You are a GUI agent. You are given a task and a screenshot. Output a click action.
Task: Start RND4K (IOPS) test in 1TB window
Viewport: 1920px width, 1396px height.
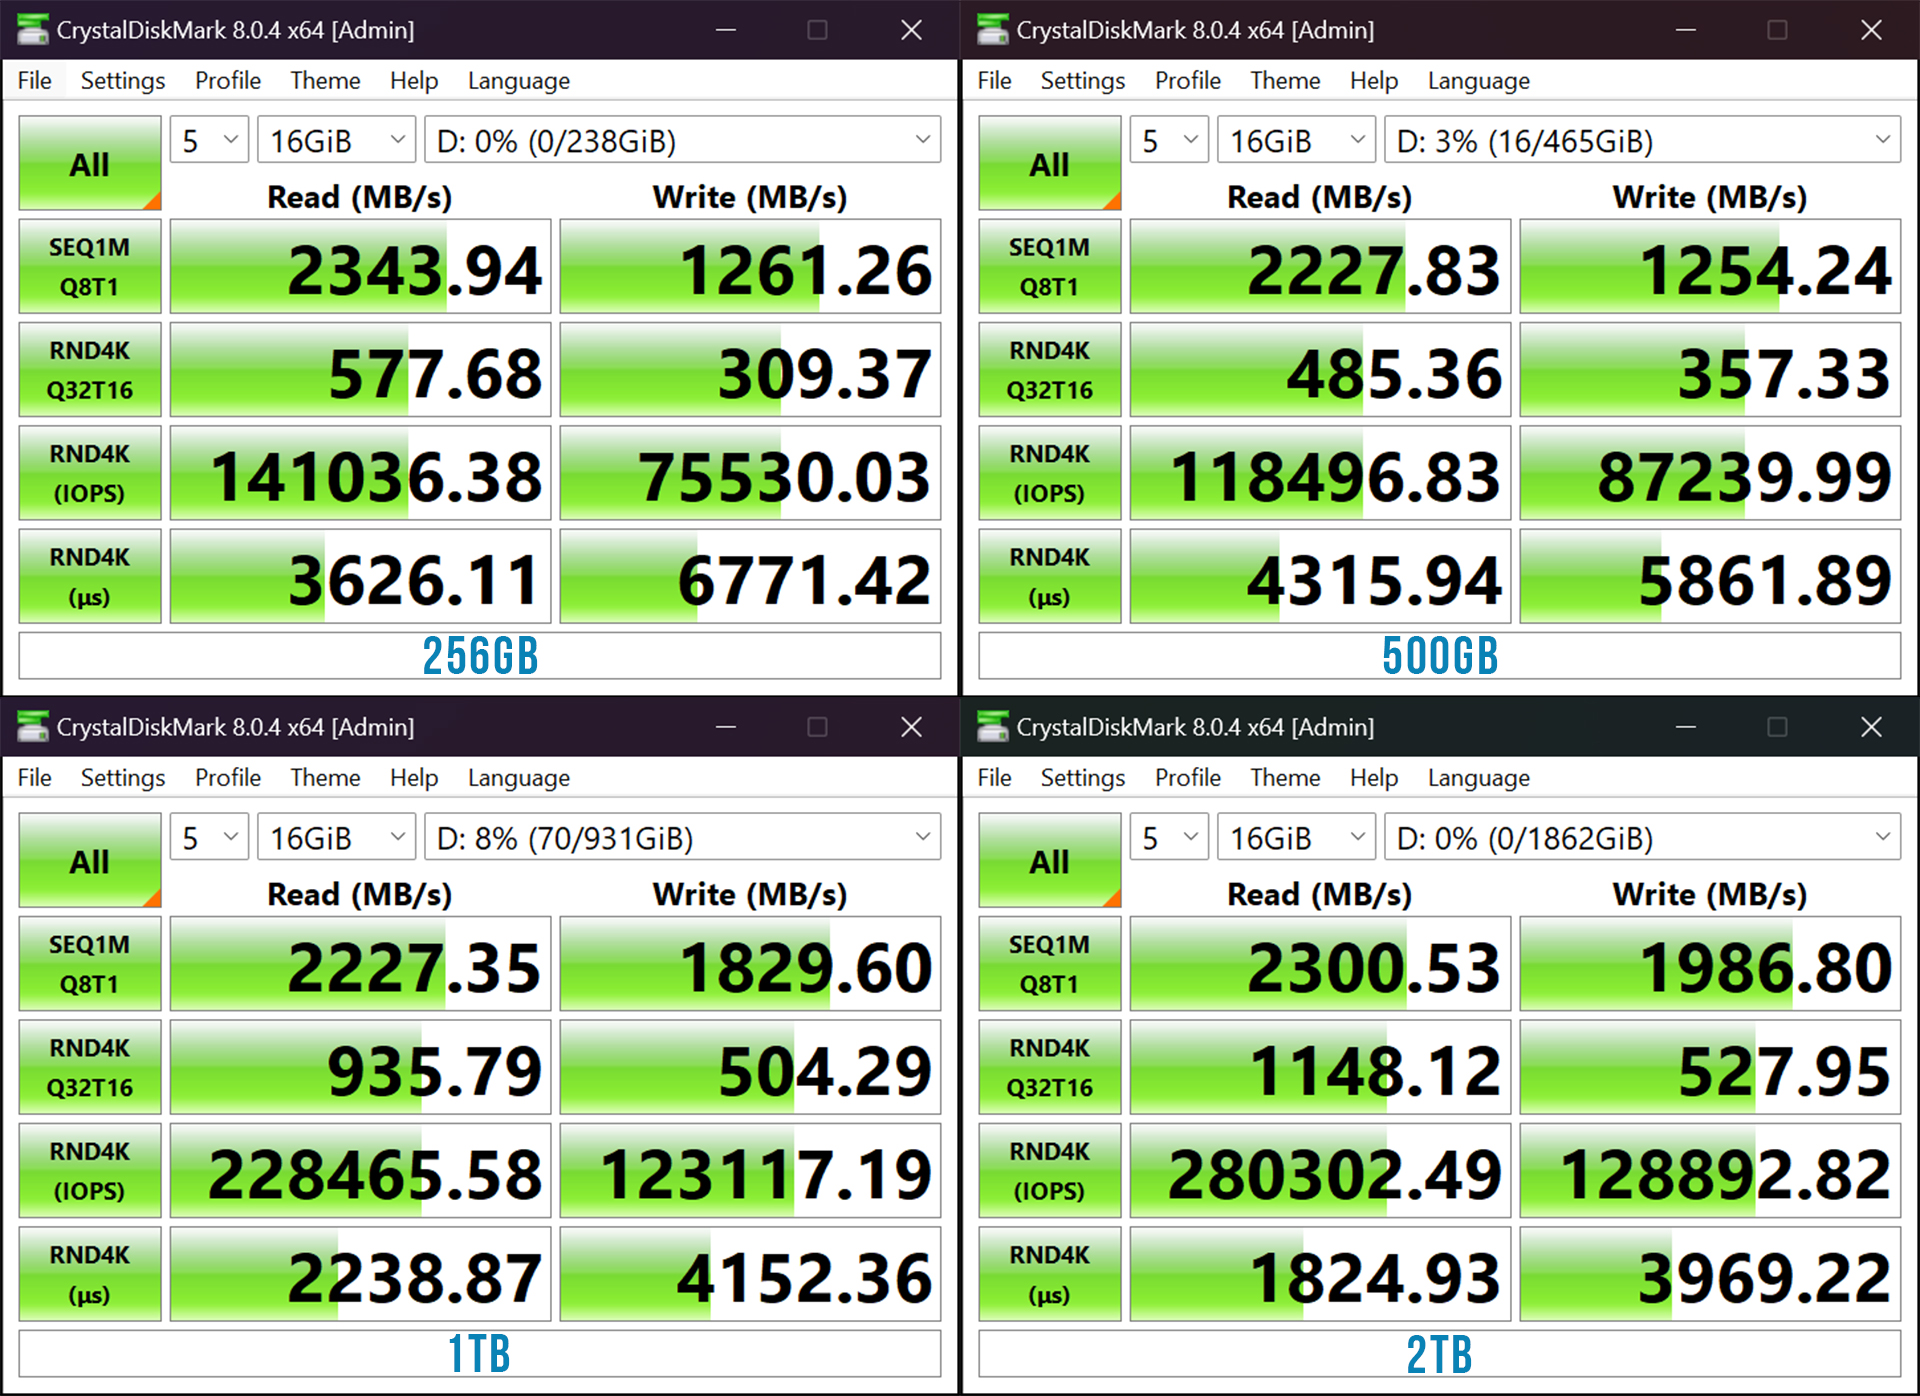click(90, 1171)
